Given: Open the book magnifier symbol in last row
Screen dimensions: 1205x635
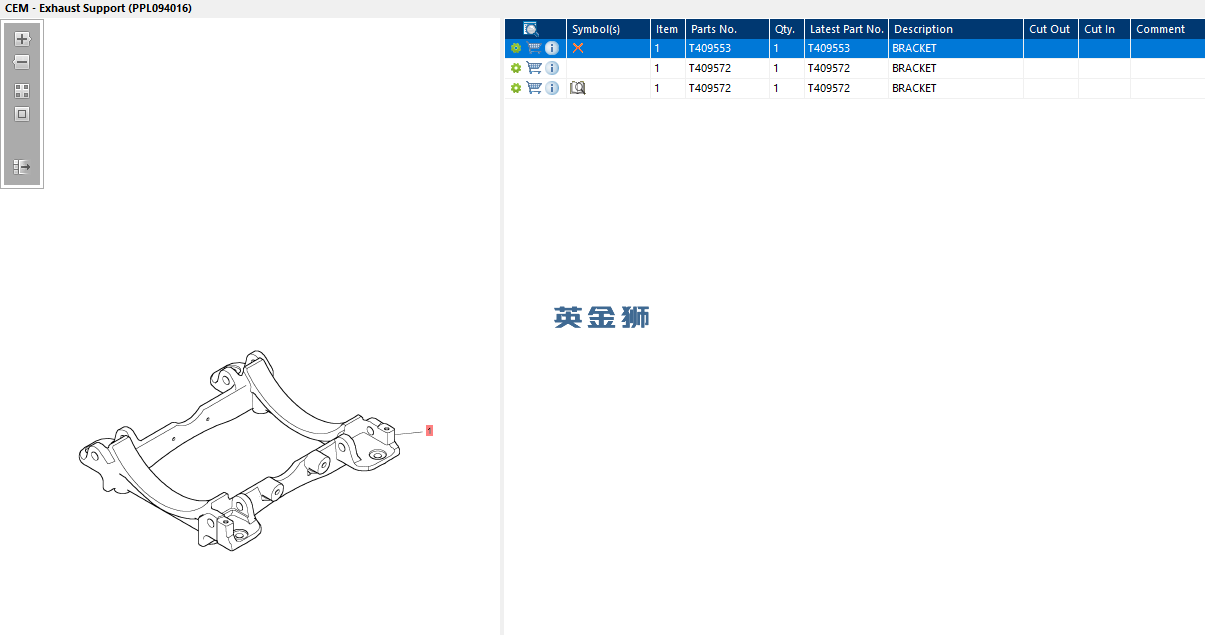Looking at the screenshot, I should click(578, 88).
